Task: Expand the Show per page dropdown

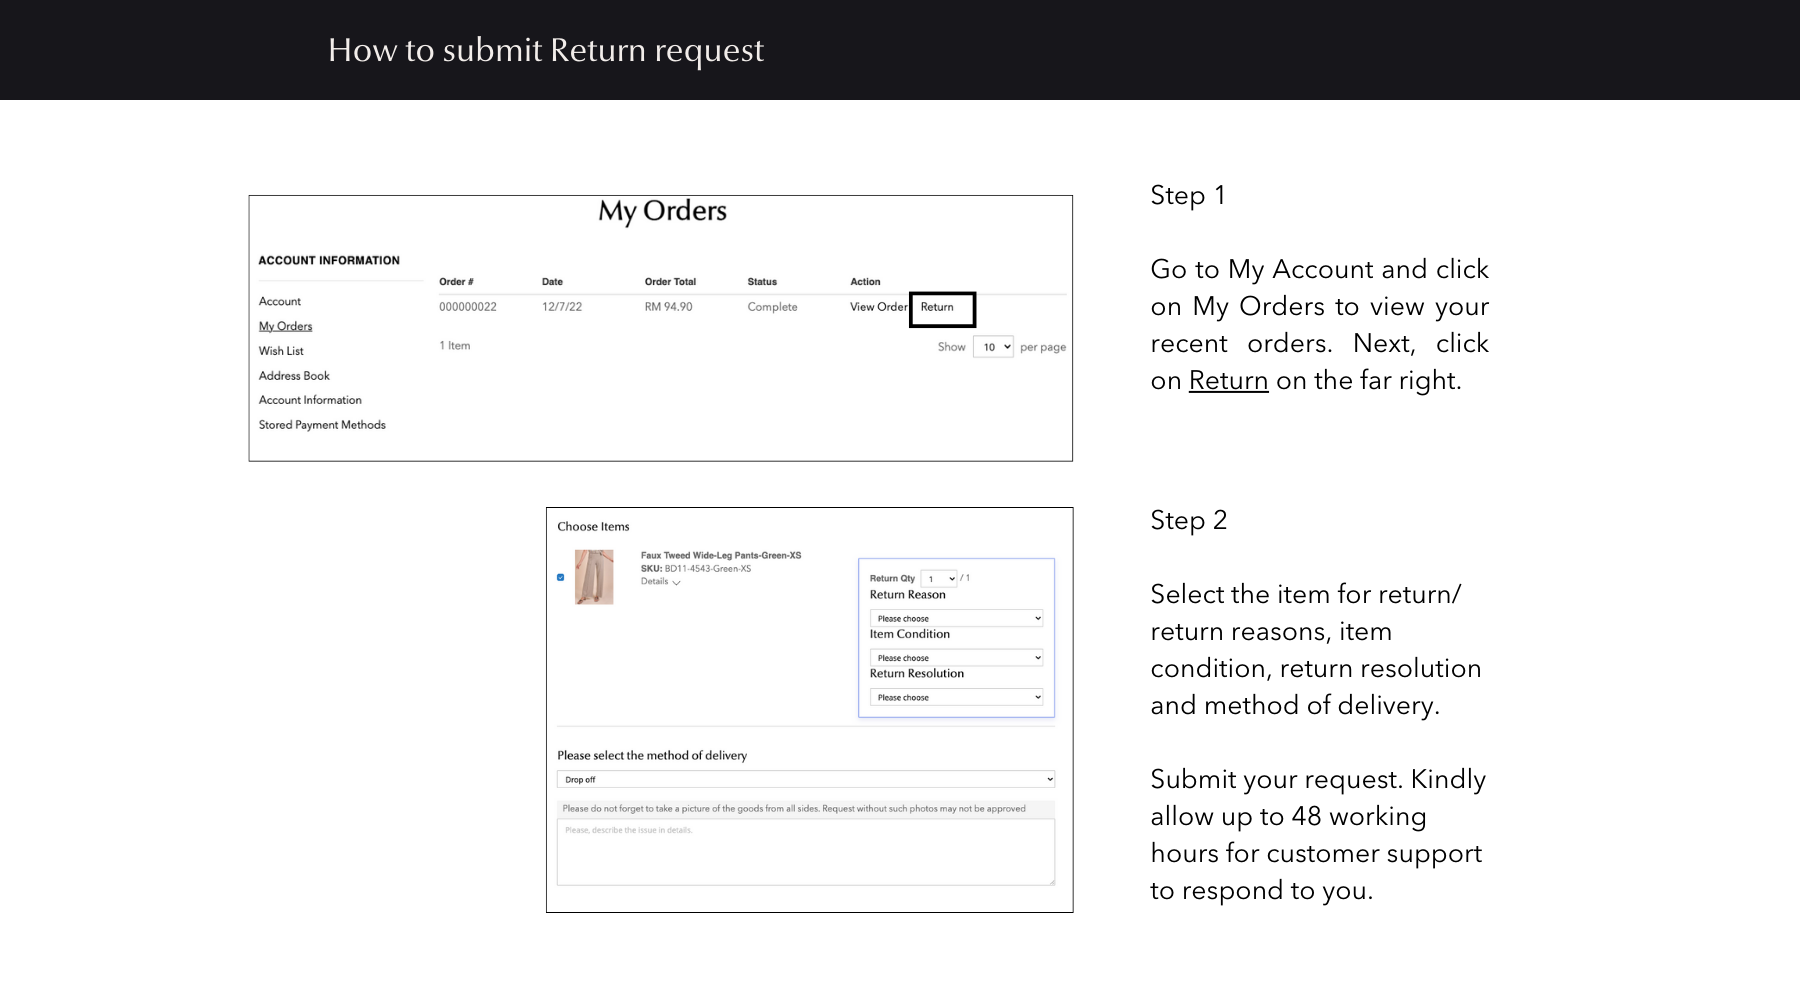Action: (x=993, y=347)
